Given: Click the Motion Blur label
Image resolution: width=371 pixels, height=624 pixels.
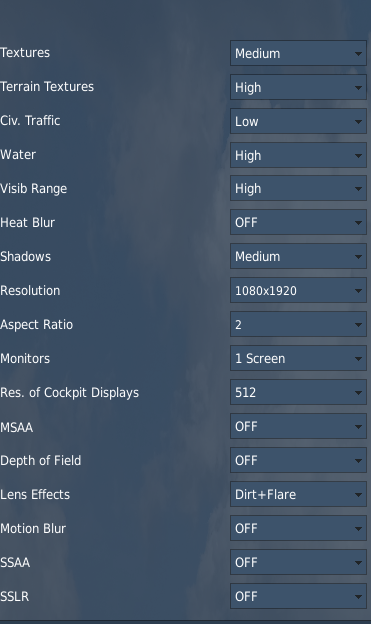Looking at the screenshot, I should point(33,528).
